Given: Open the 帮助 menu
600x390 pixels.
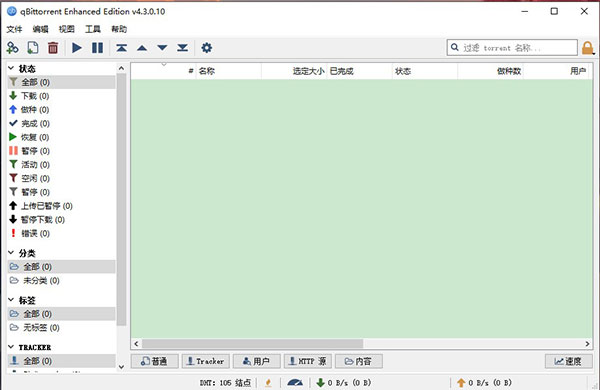Looking at the screenshot, I should (119, 29).
